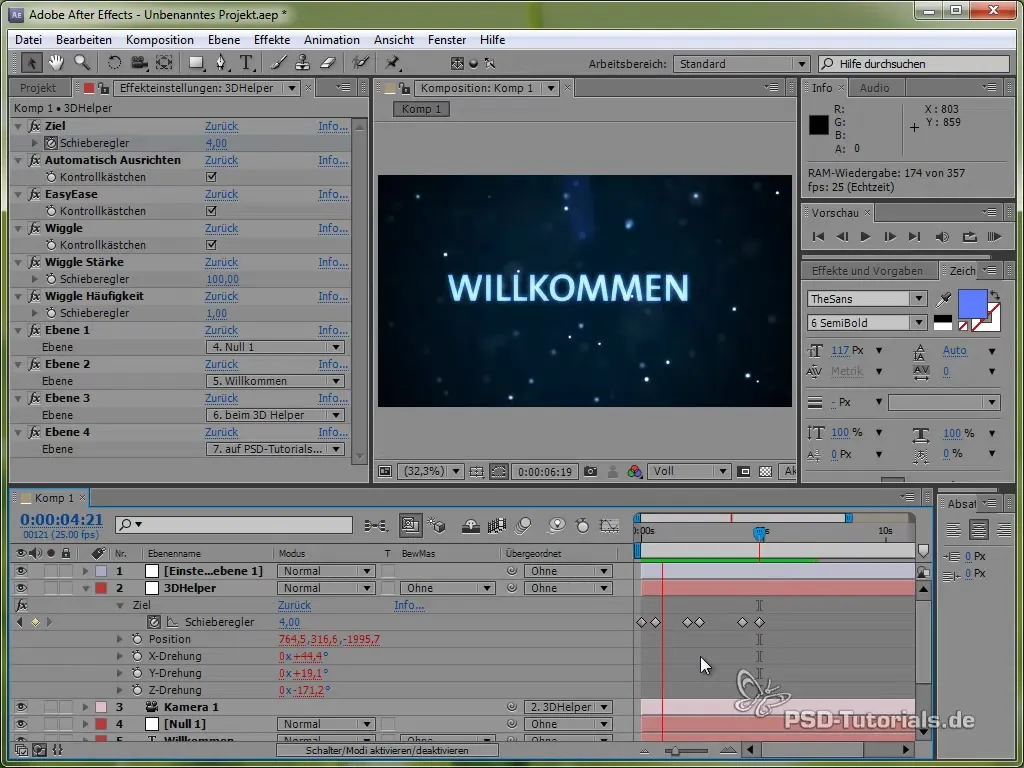Hide the 3DHelper layer
Viewport: 1024px width, 768px height.
21,588
